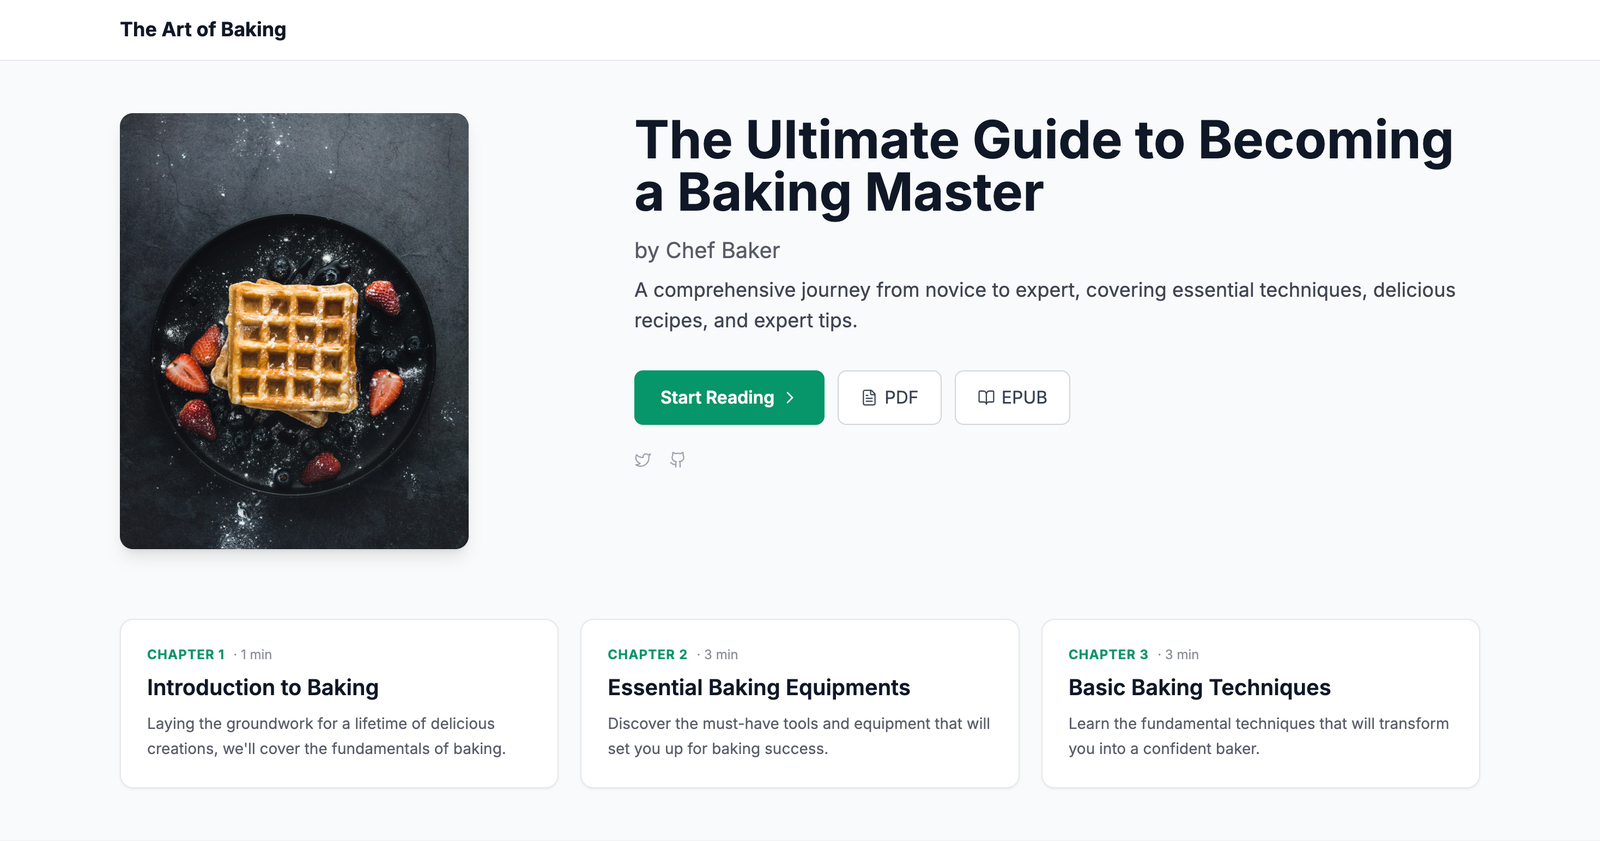Go to The Art of Baking home link
The image size is (1600, 841).
click(x=203, y=30)
